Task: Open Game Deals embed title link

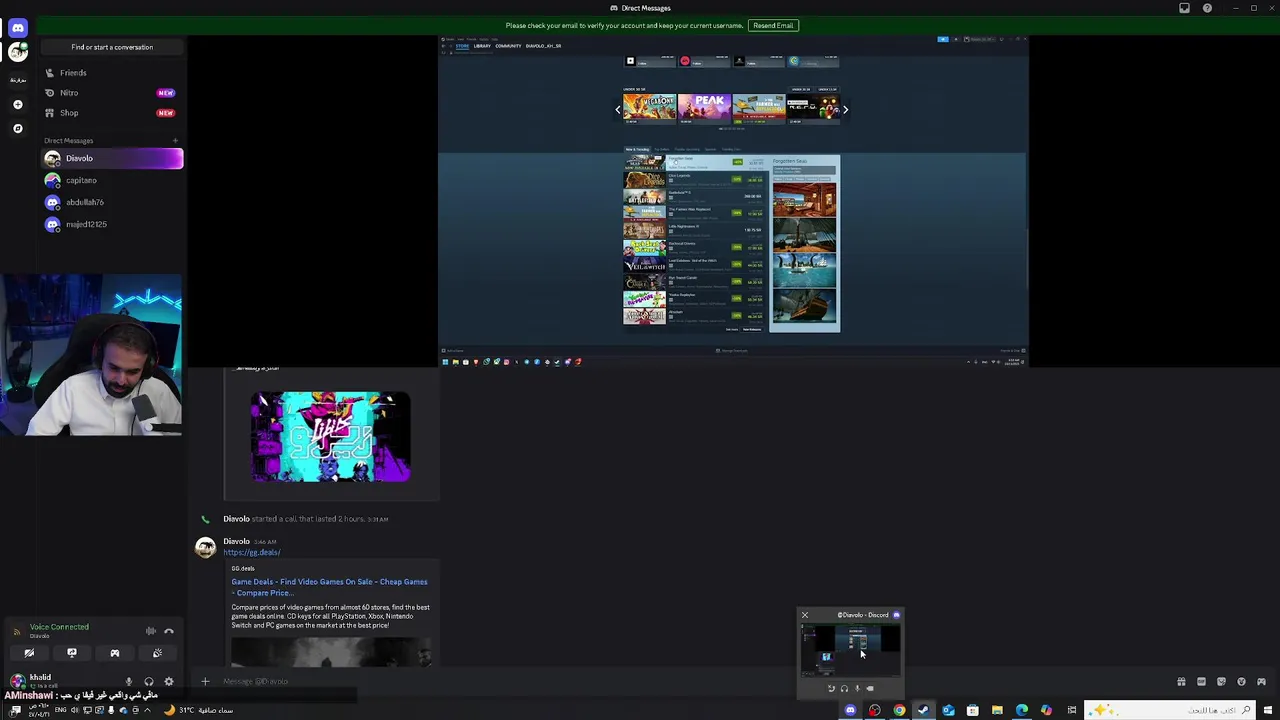Action: [x=329, y=587]
